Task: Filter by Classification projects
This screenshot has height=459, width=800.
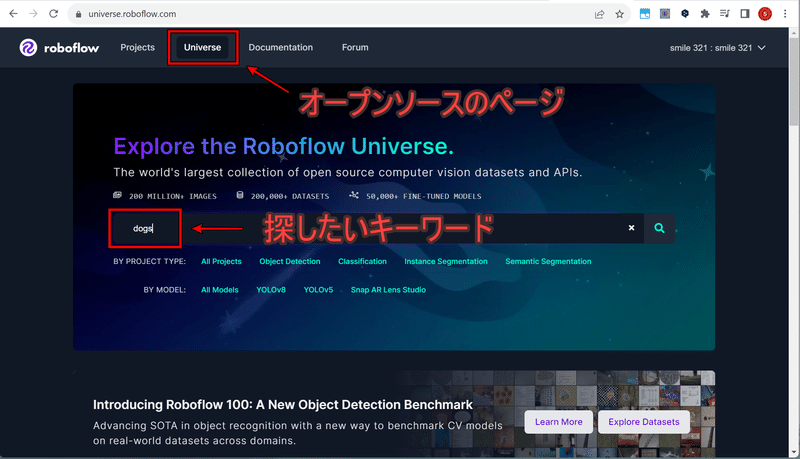Action: coord(362,261)
